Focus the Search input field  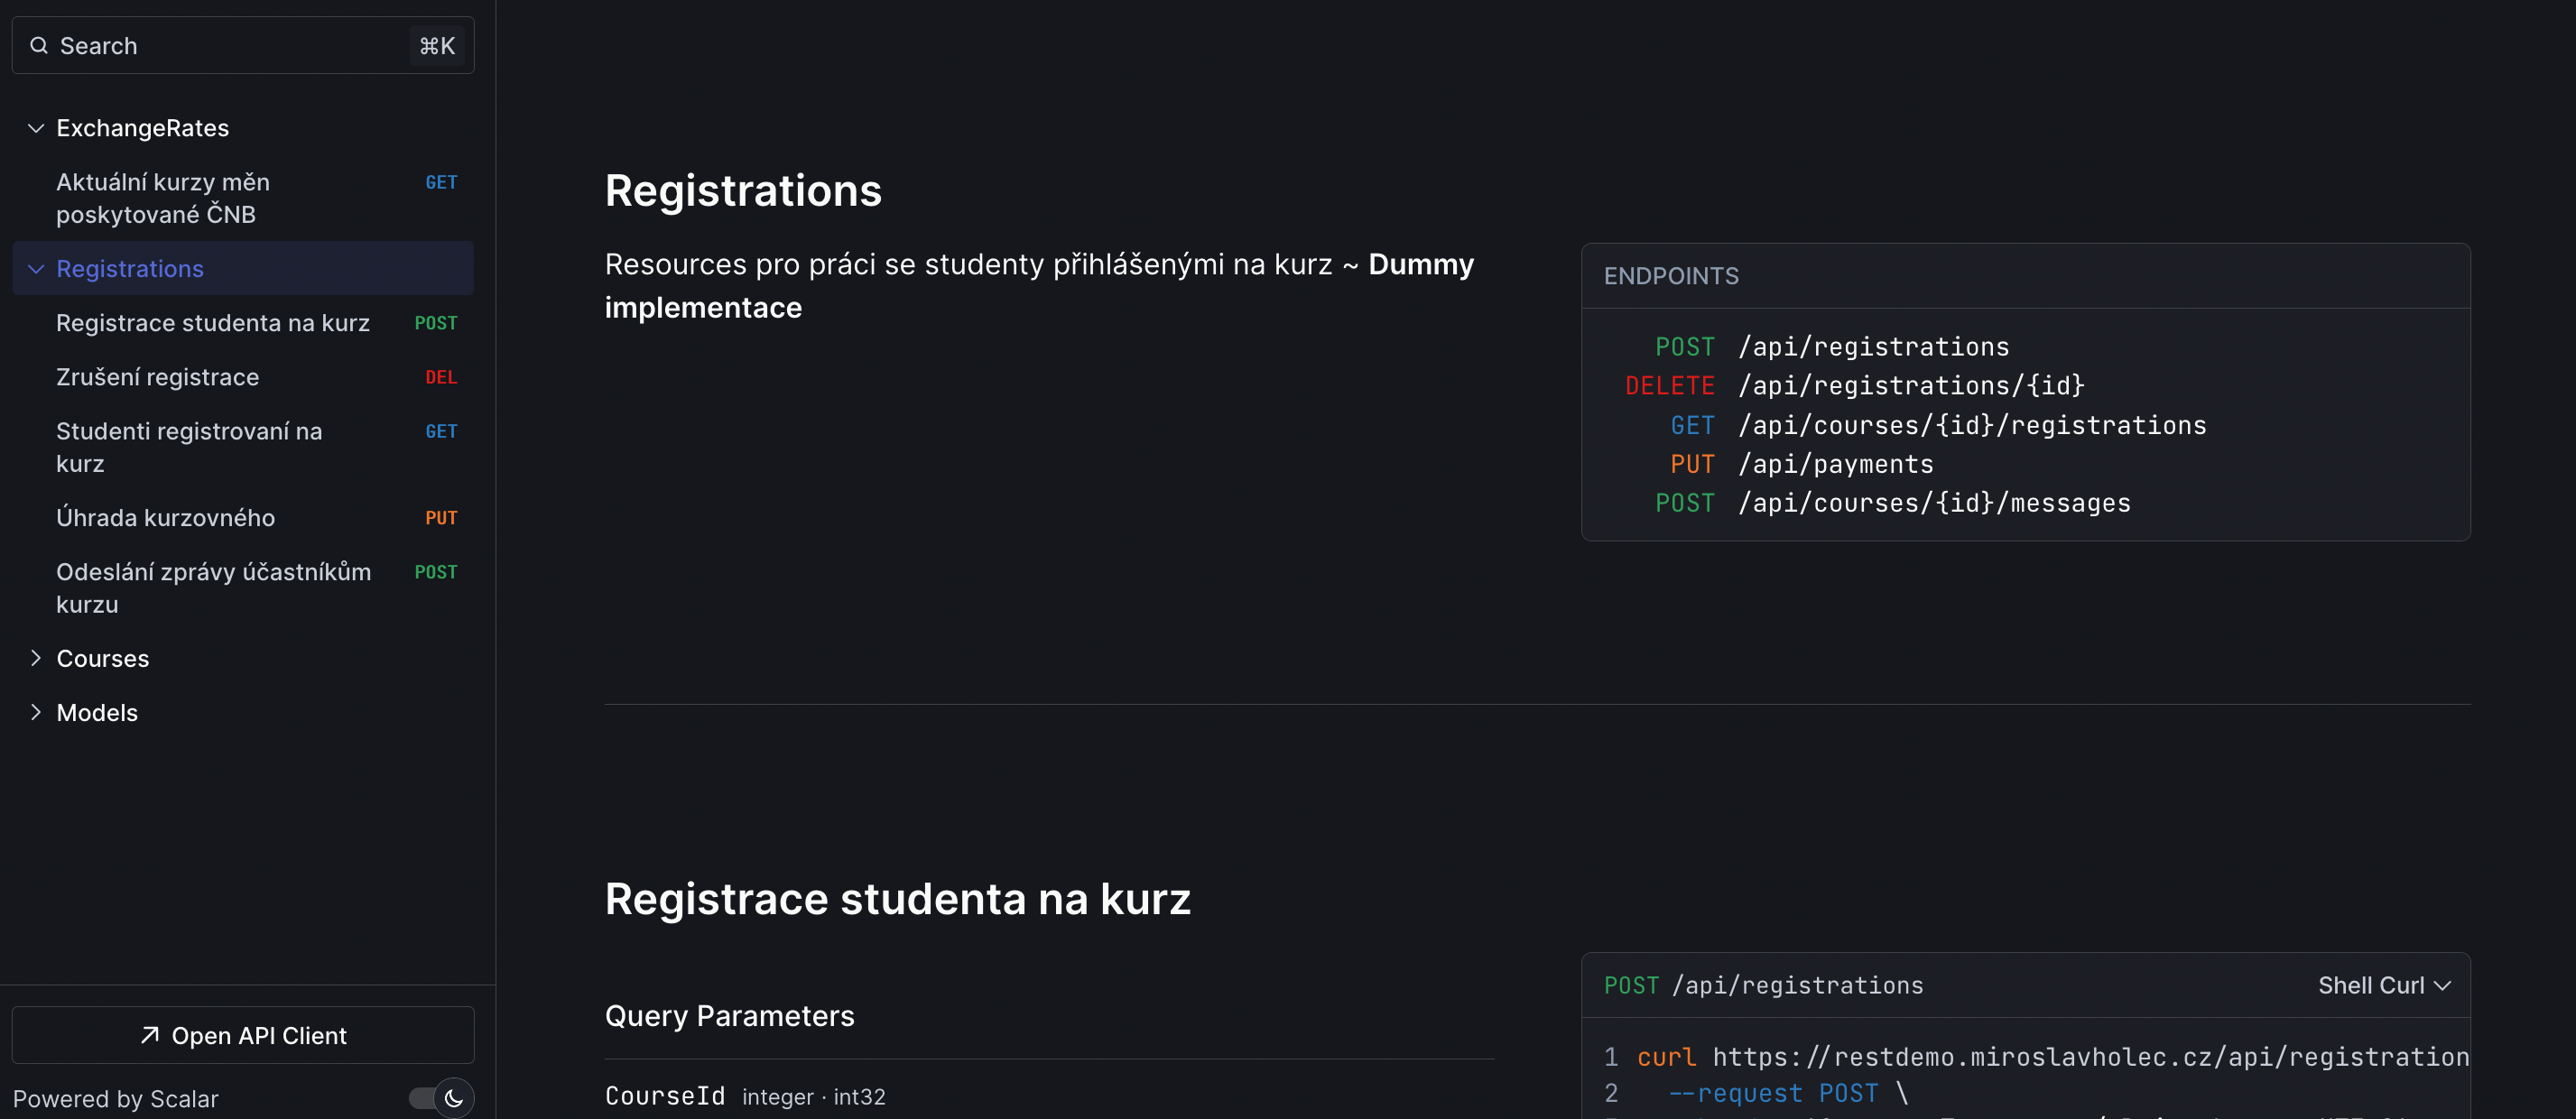click(243, 45)
